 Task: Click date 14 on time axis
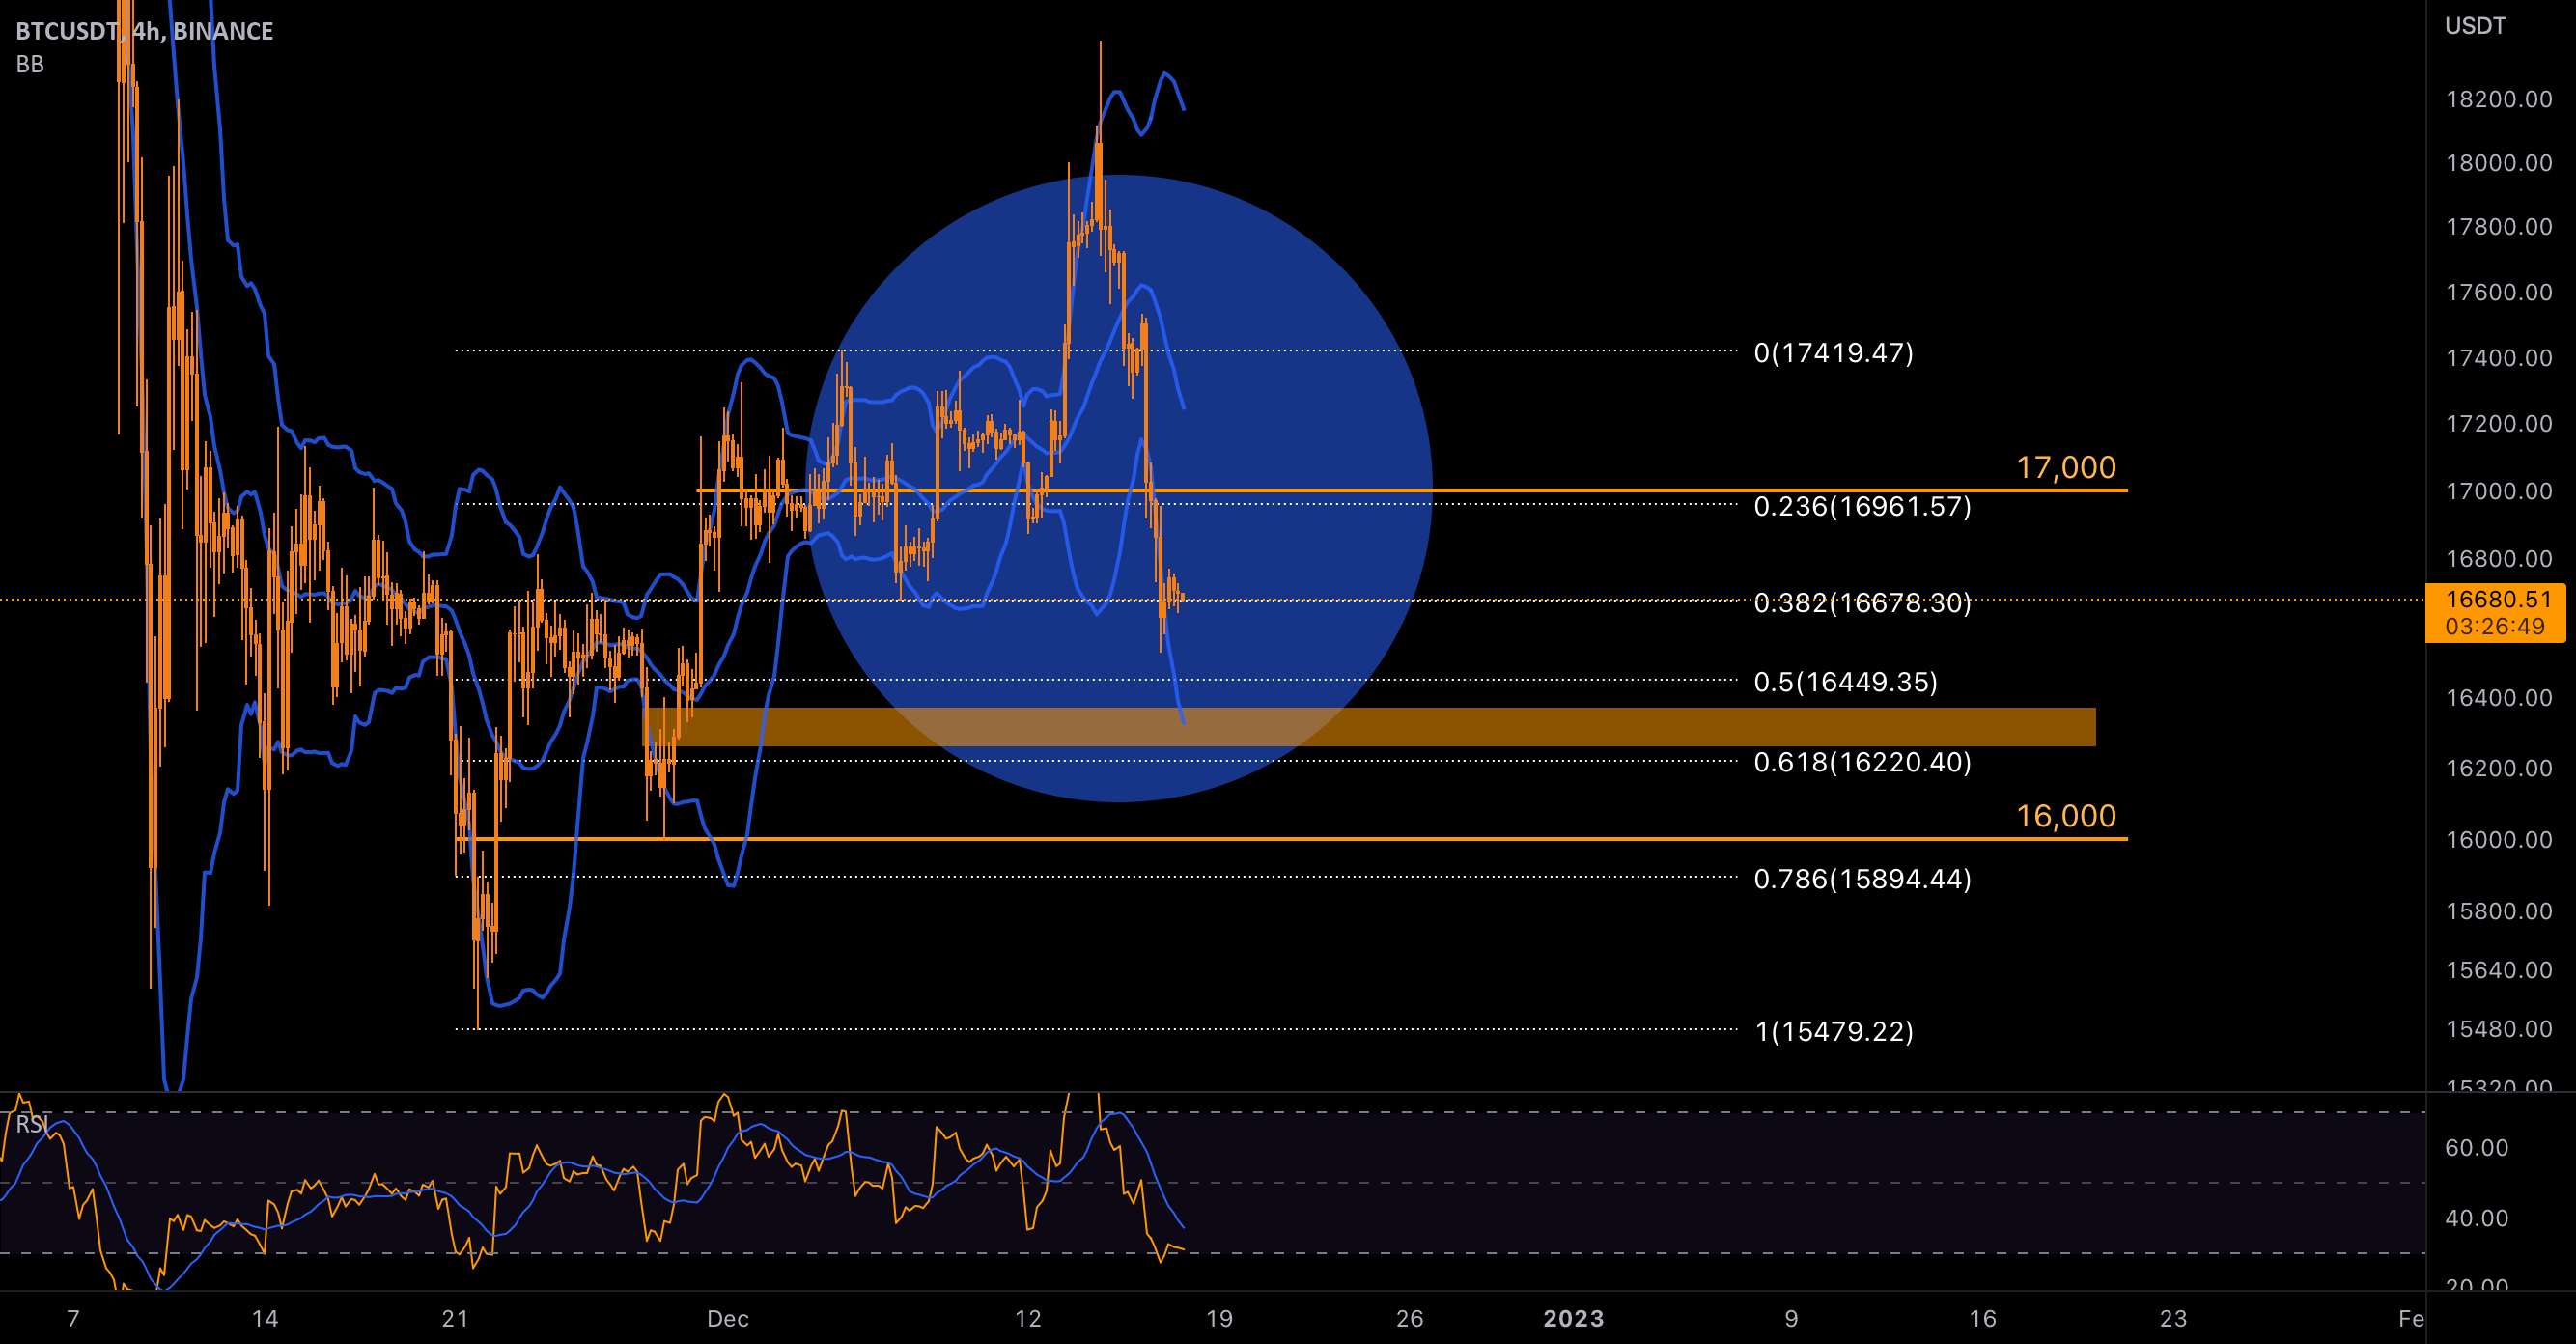265,1319
